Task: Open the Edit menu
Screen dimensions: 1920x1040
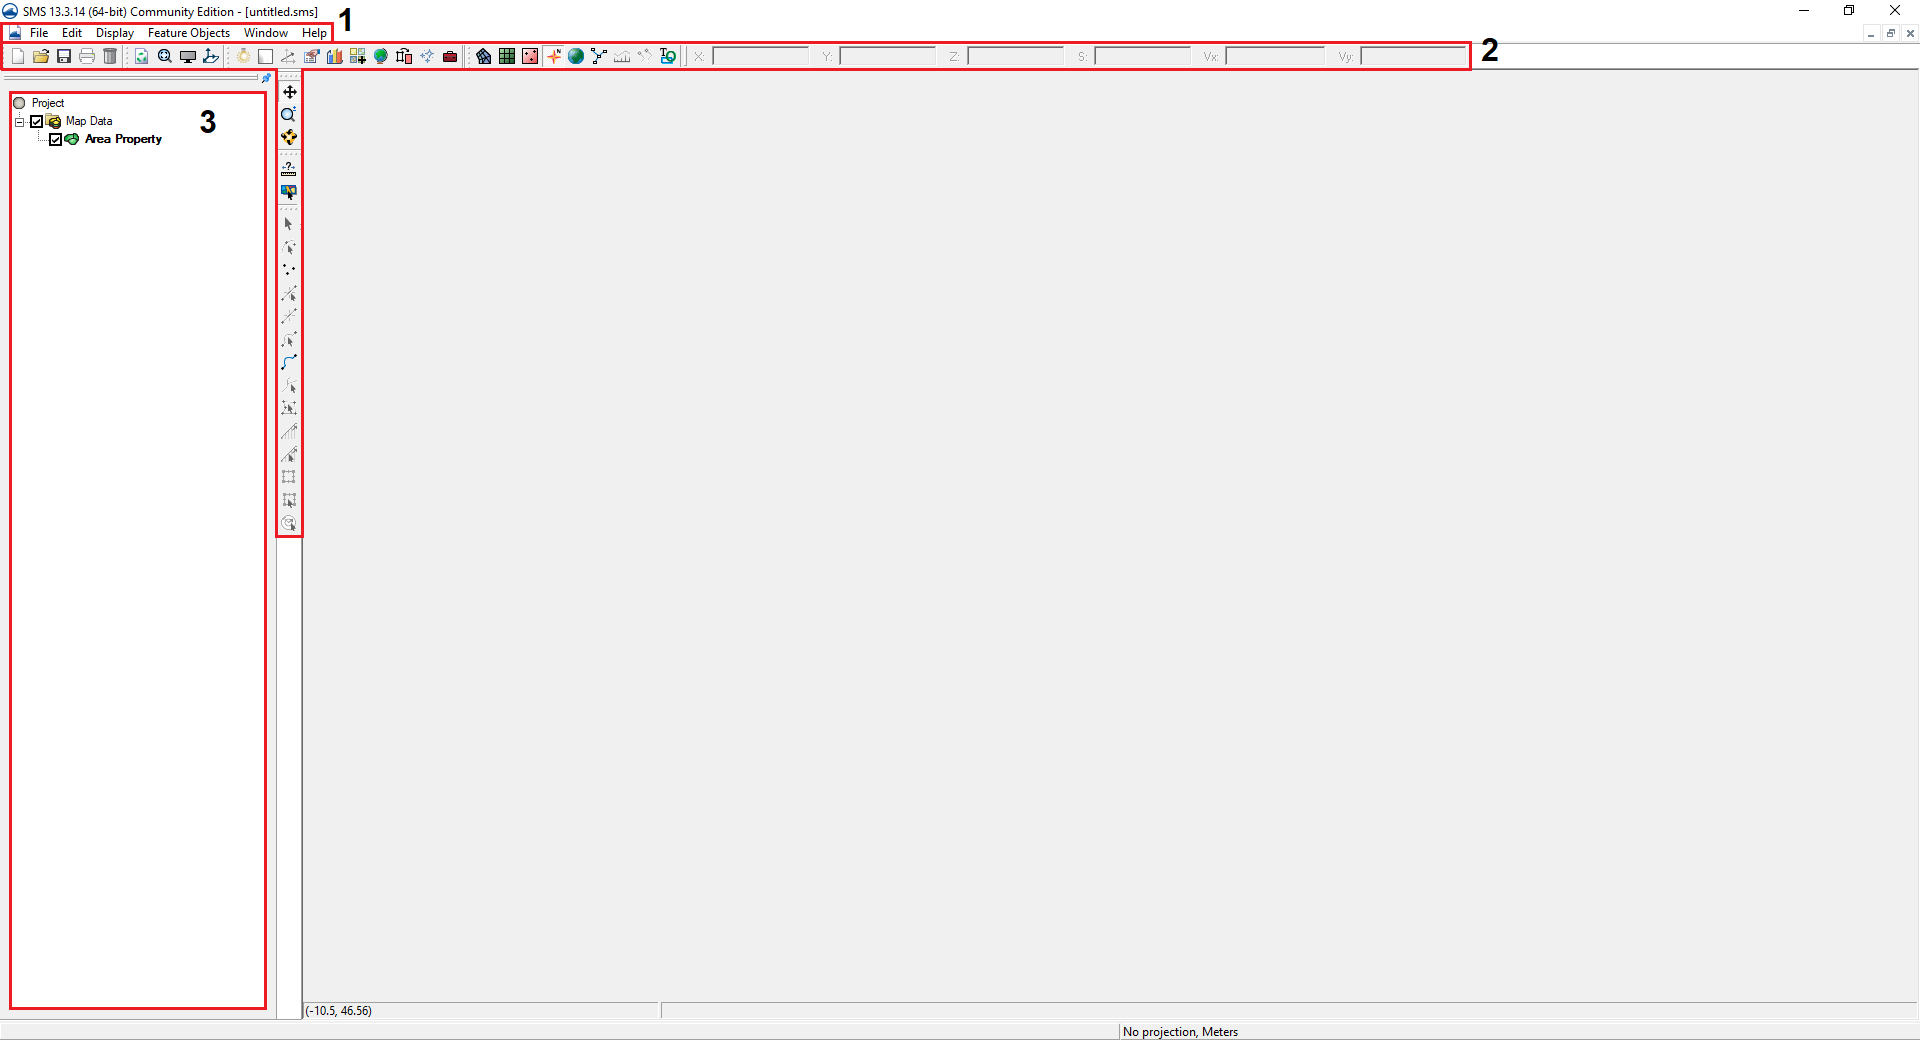Action: 72,33
